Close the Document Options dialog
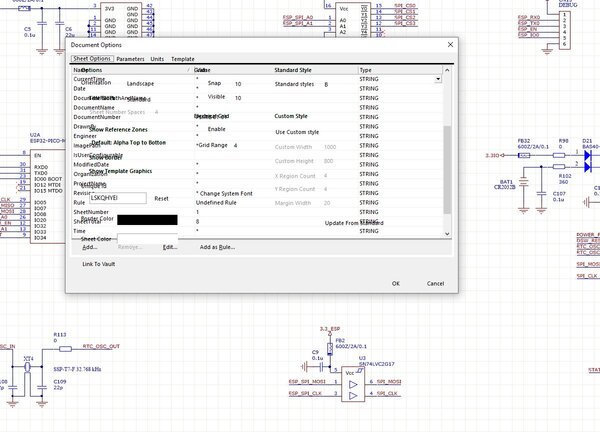The height and width of the screenshot is (432, 600). tap(450, 45)
